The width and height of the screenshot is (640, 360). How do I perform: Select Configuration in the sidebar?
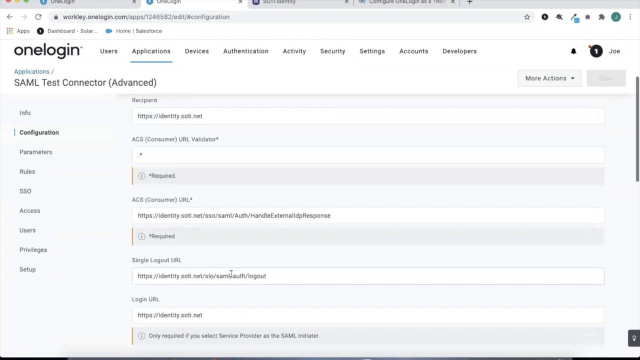pyautogui.click(x=39, y=132)
